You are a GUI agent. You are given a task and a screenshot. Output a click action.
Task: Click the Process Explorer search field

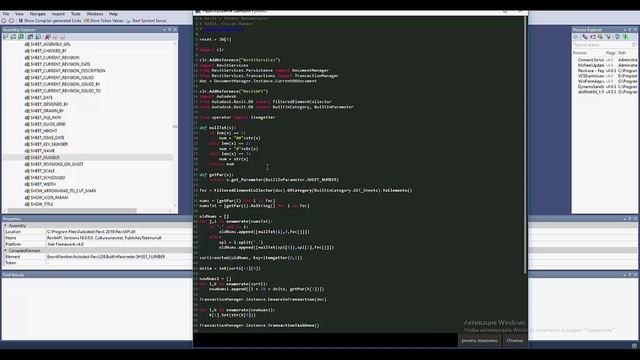click(x=603, y=45)
